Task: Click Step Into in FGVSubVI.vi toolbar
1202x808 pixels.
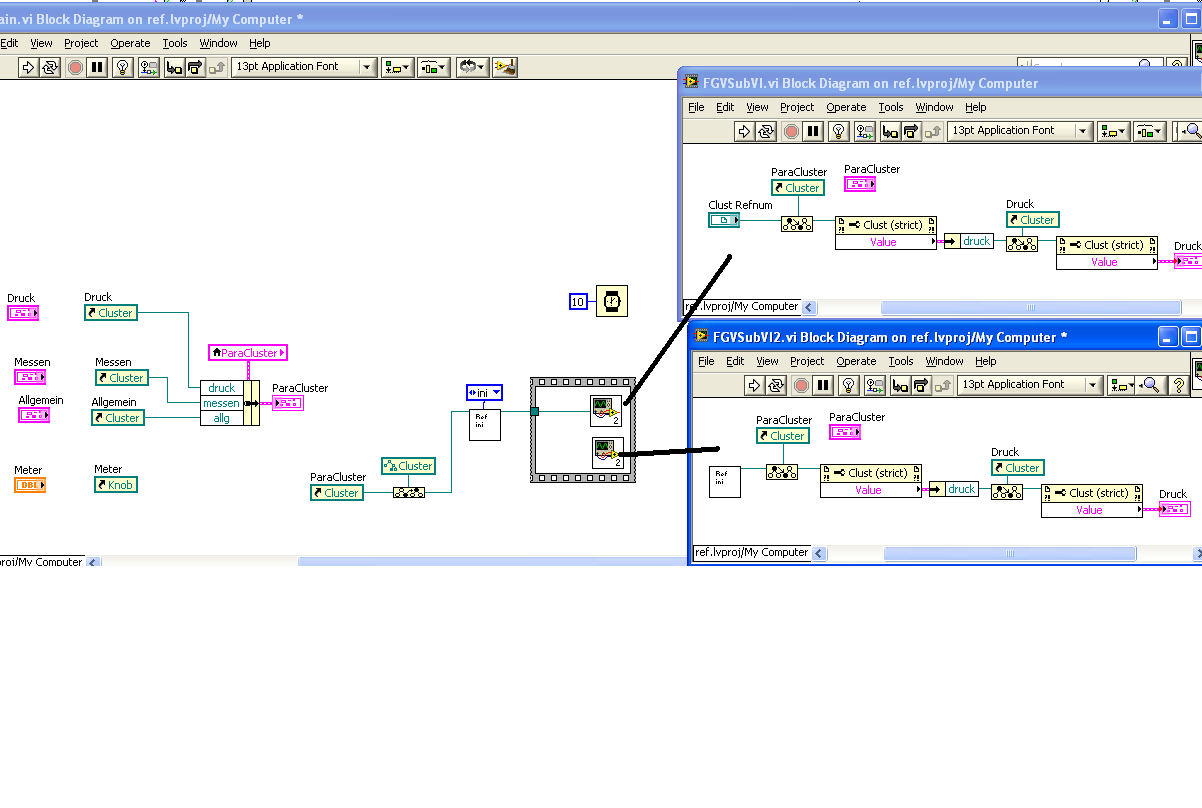Action: pyautogui.click(x=890, y=131)
